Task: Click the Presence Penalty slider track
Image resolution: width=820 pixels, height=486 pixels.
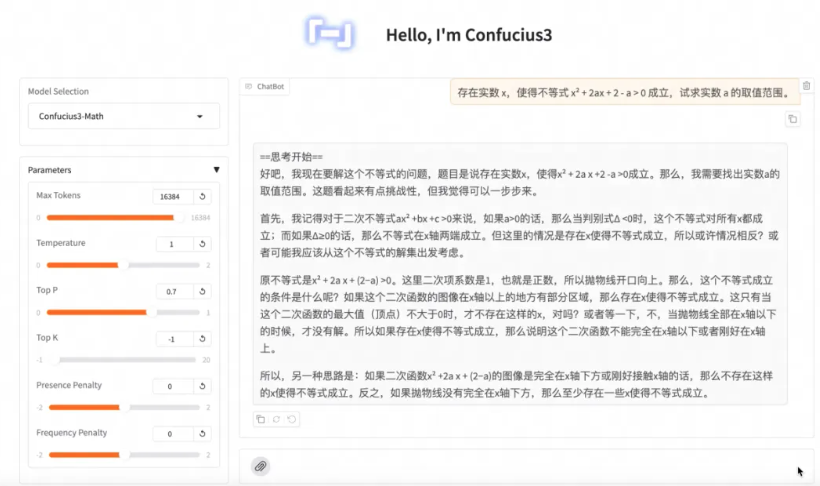Action: coord(124,407)
